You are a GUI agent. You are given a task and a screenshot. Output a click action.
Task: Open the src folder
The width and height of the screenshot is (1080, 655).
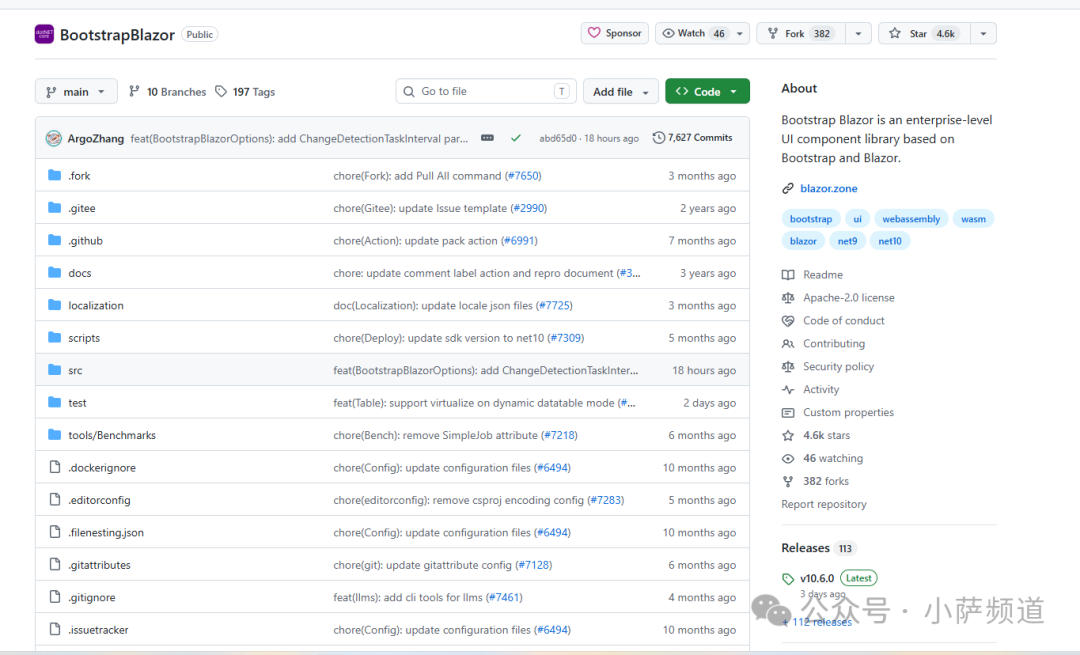click(75, 370)
